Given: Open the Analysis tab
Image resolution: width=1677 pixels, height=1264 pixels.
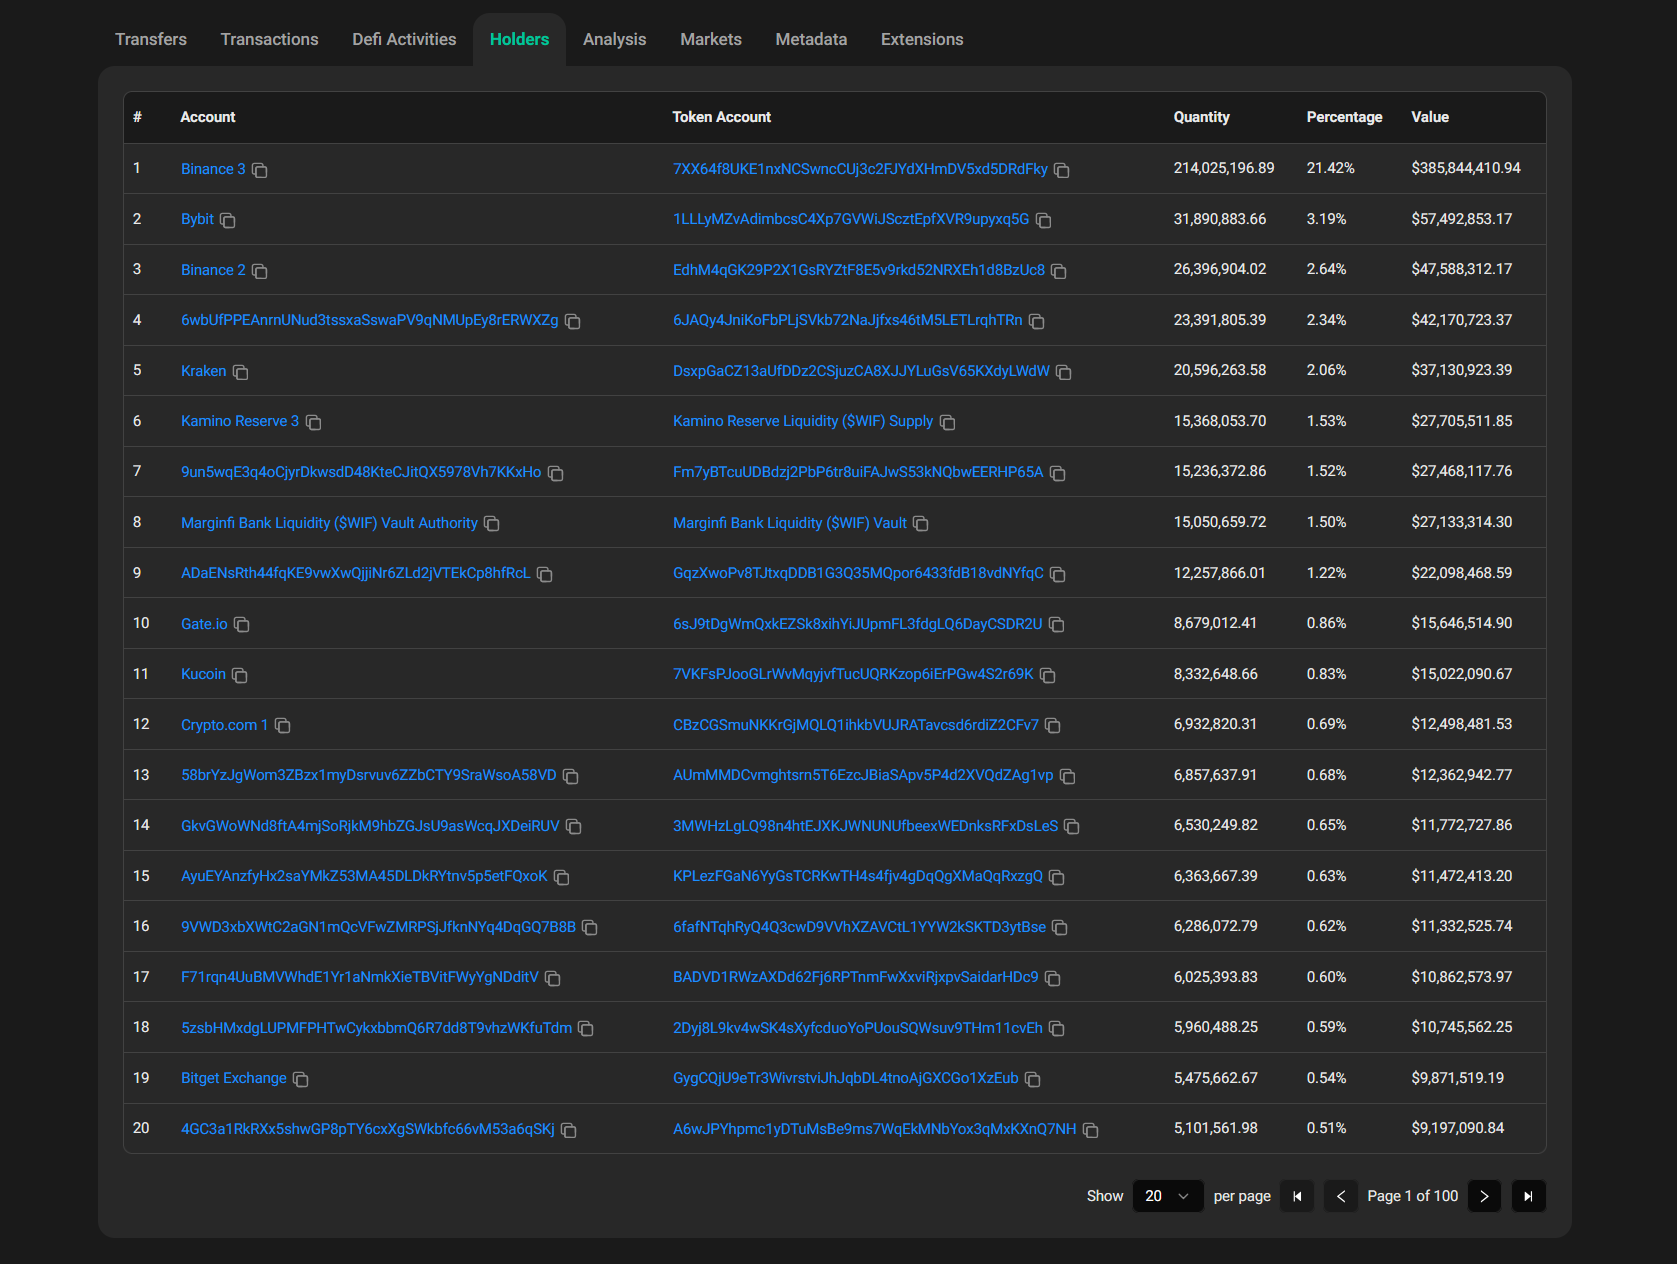Looking at the screenshot, I should coord(615,39).
